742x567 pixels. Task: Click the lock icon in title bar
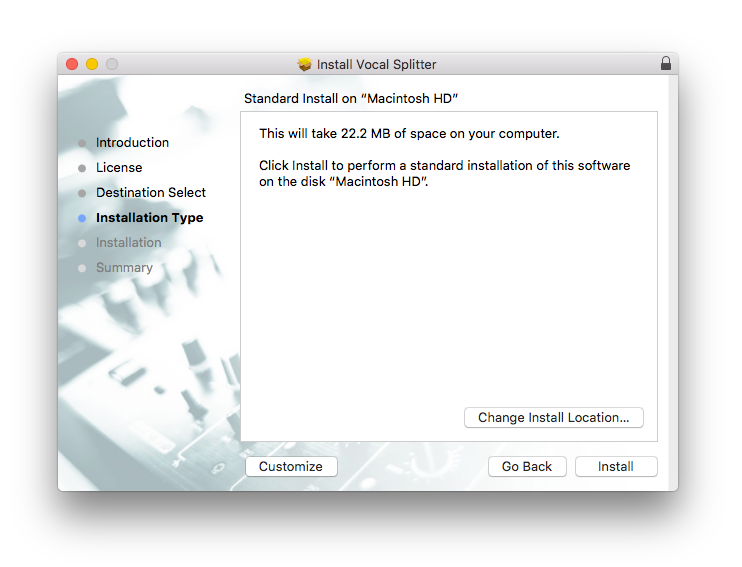pyautogui.click(x=665, y=63)
